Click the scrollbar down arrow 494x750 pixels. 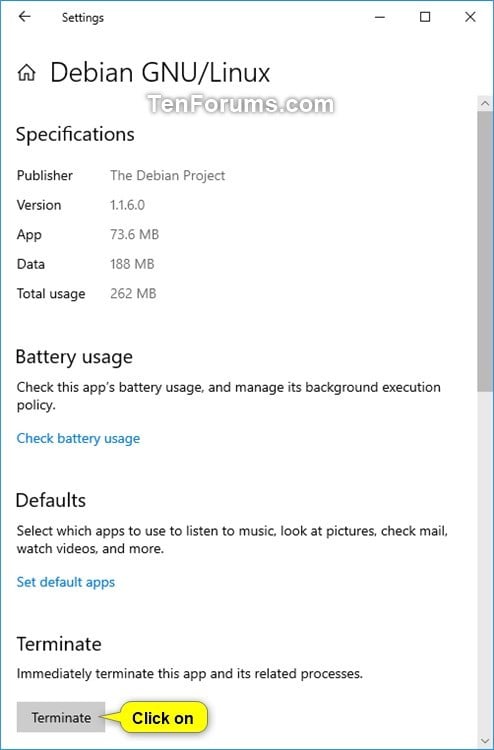(x=484, y=741)
